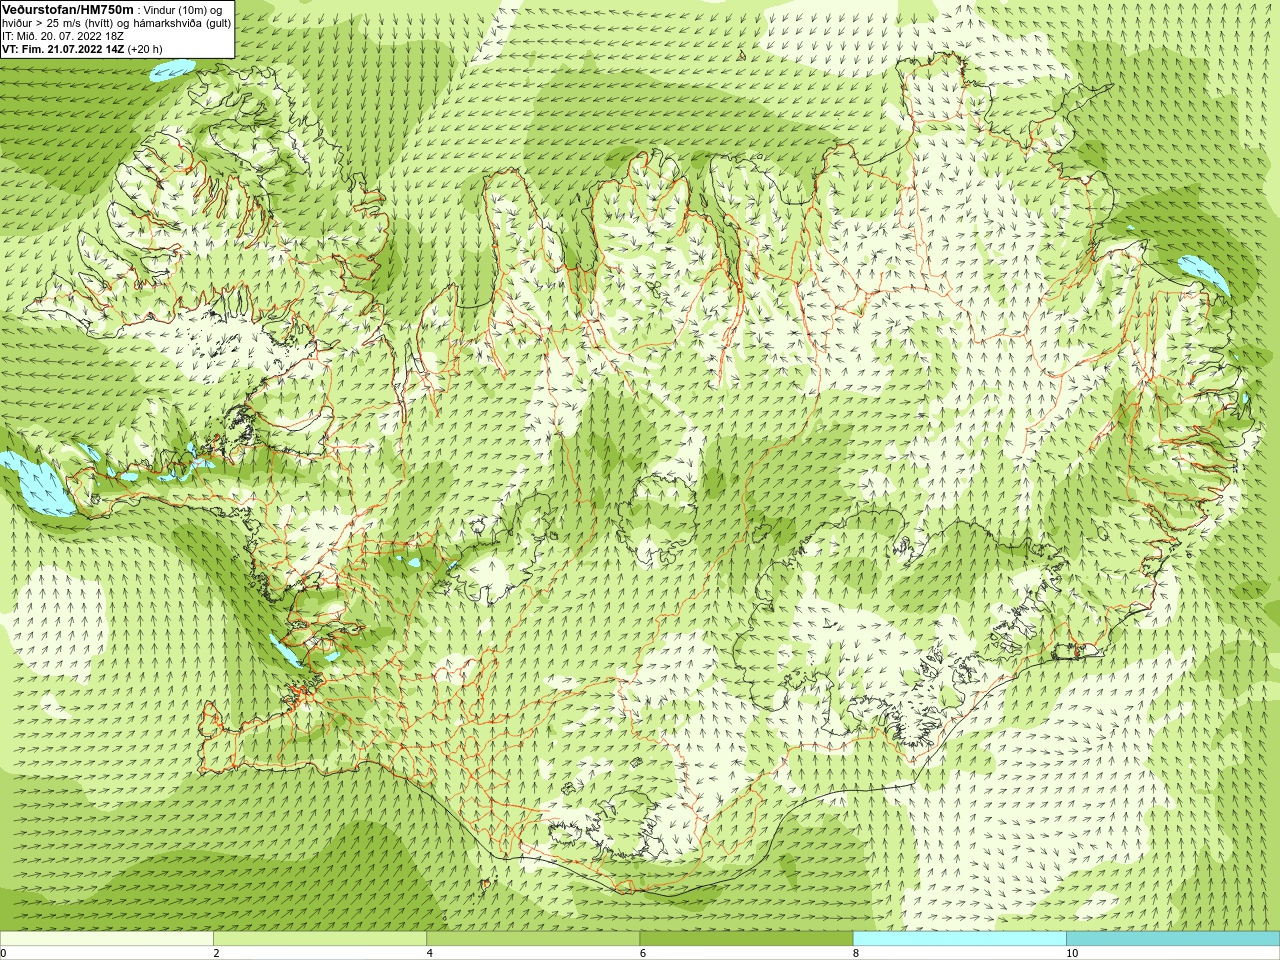The width and height of the screenshot is (1280, 960).
Task: Pick the light cyan 8–10 scale swatch
Action: pyautogui.click(x=959, y=939)
